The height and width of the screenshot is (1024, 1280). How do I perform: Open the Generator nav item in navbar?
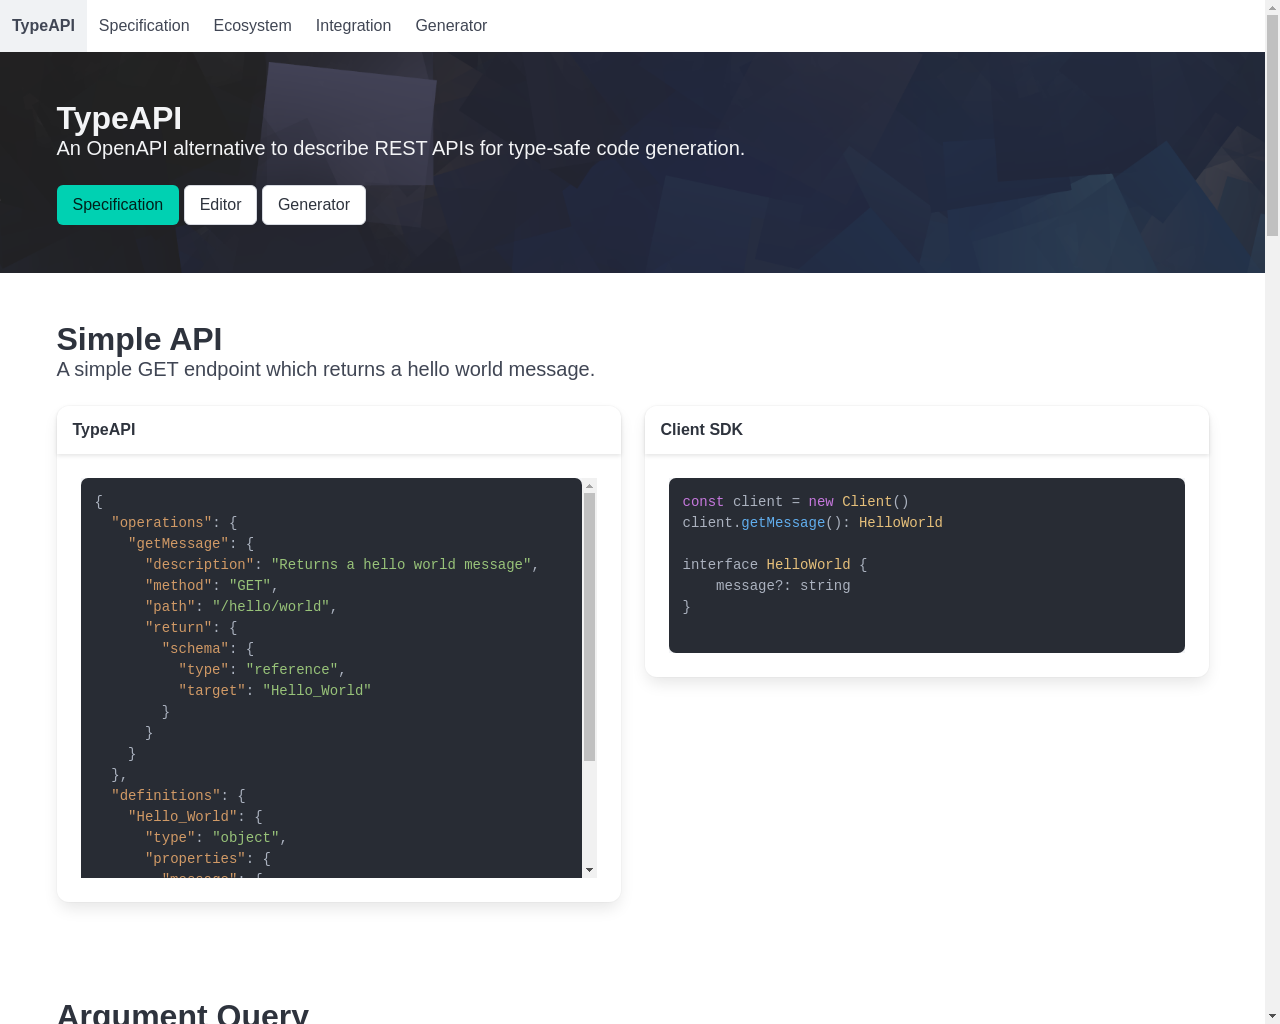pyautogui.click(x=451, y=26)
